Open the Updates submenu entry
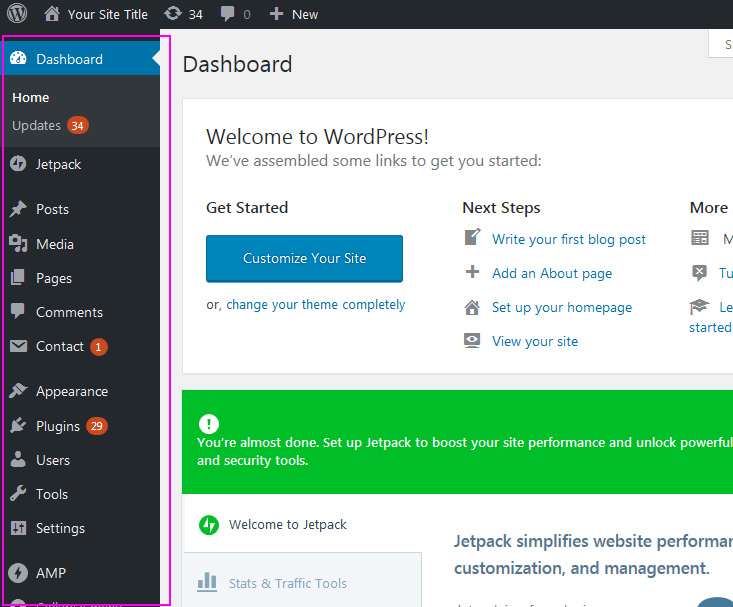 [x=36, y=126]
